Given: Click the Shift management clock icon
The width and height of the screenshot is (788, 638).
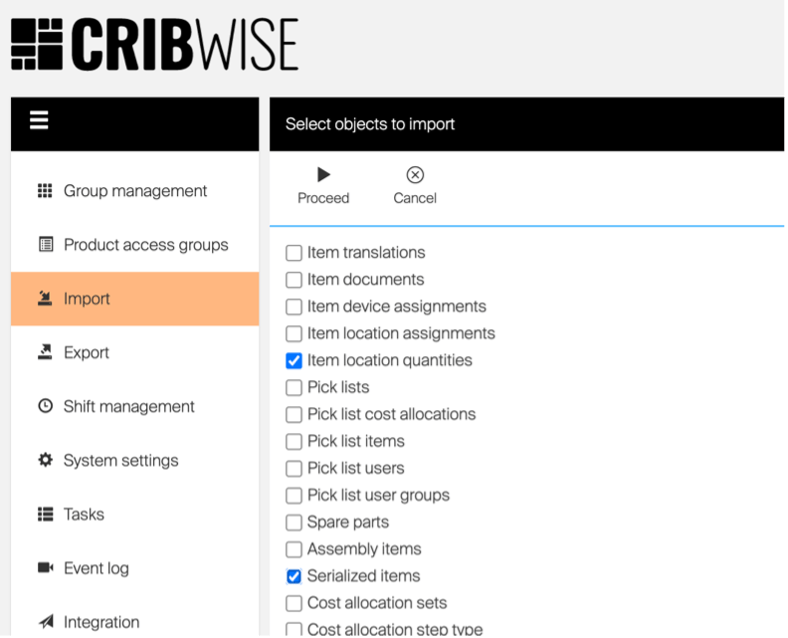Looking at the screenshot, I should (x=45, y=407).
